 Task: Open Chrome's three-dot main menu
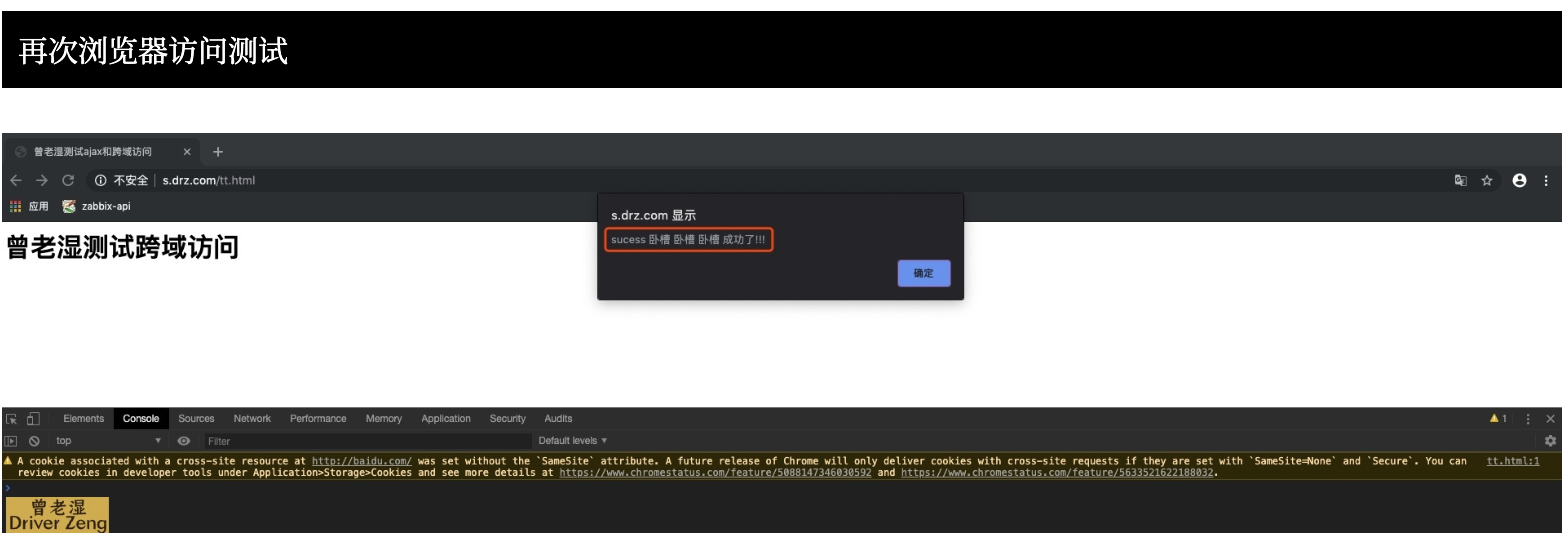[1546, 181]
